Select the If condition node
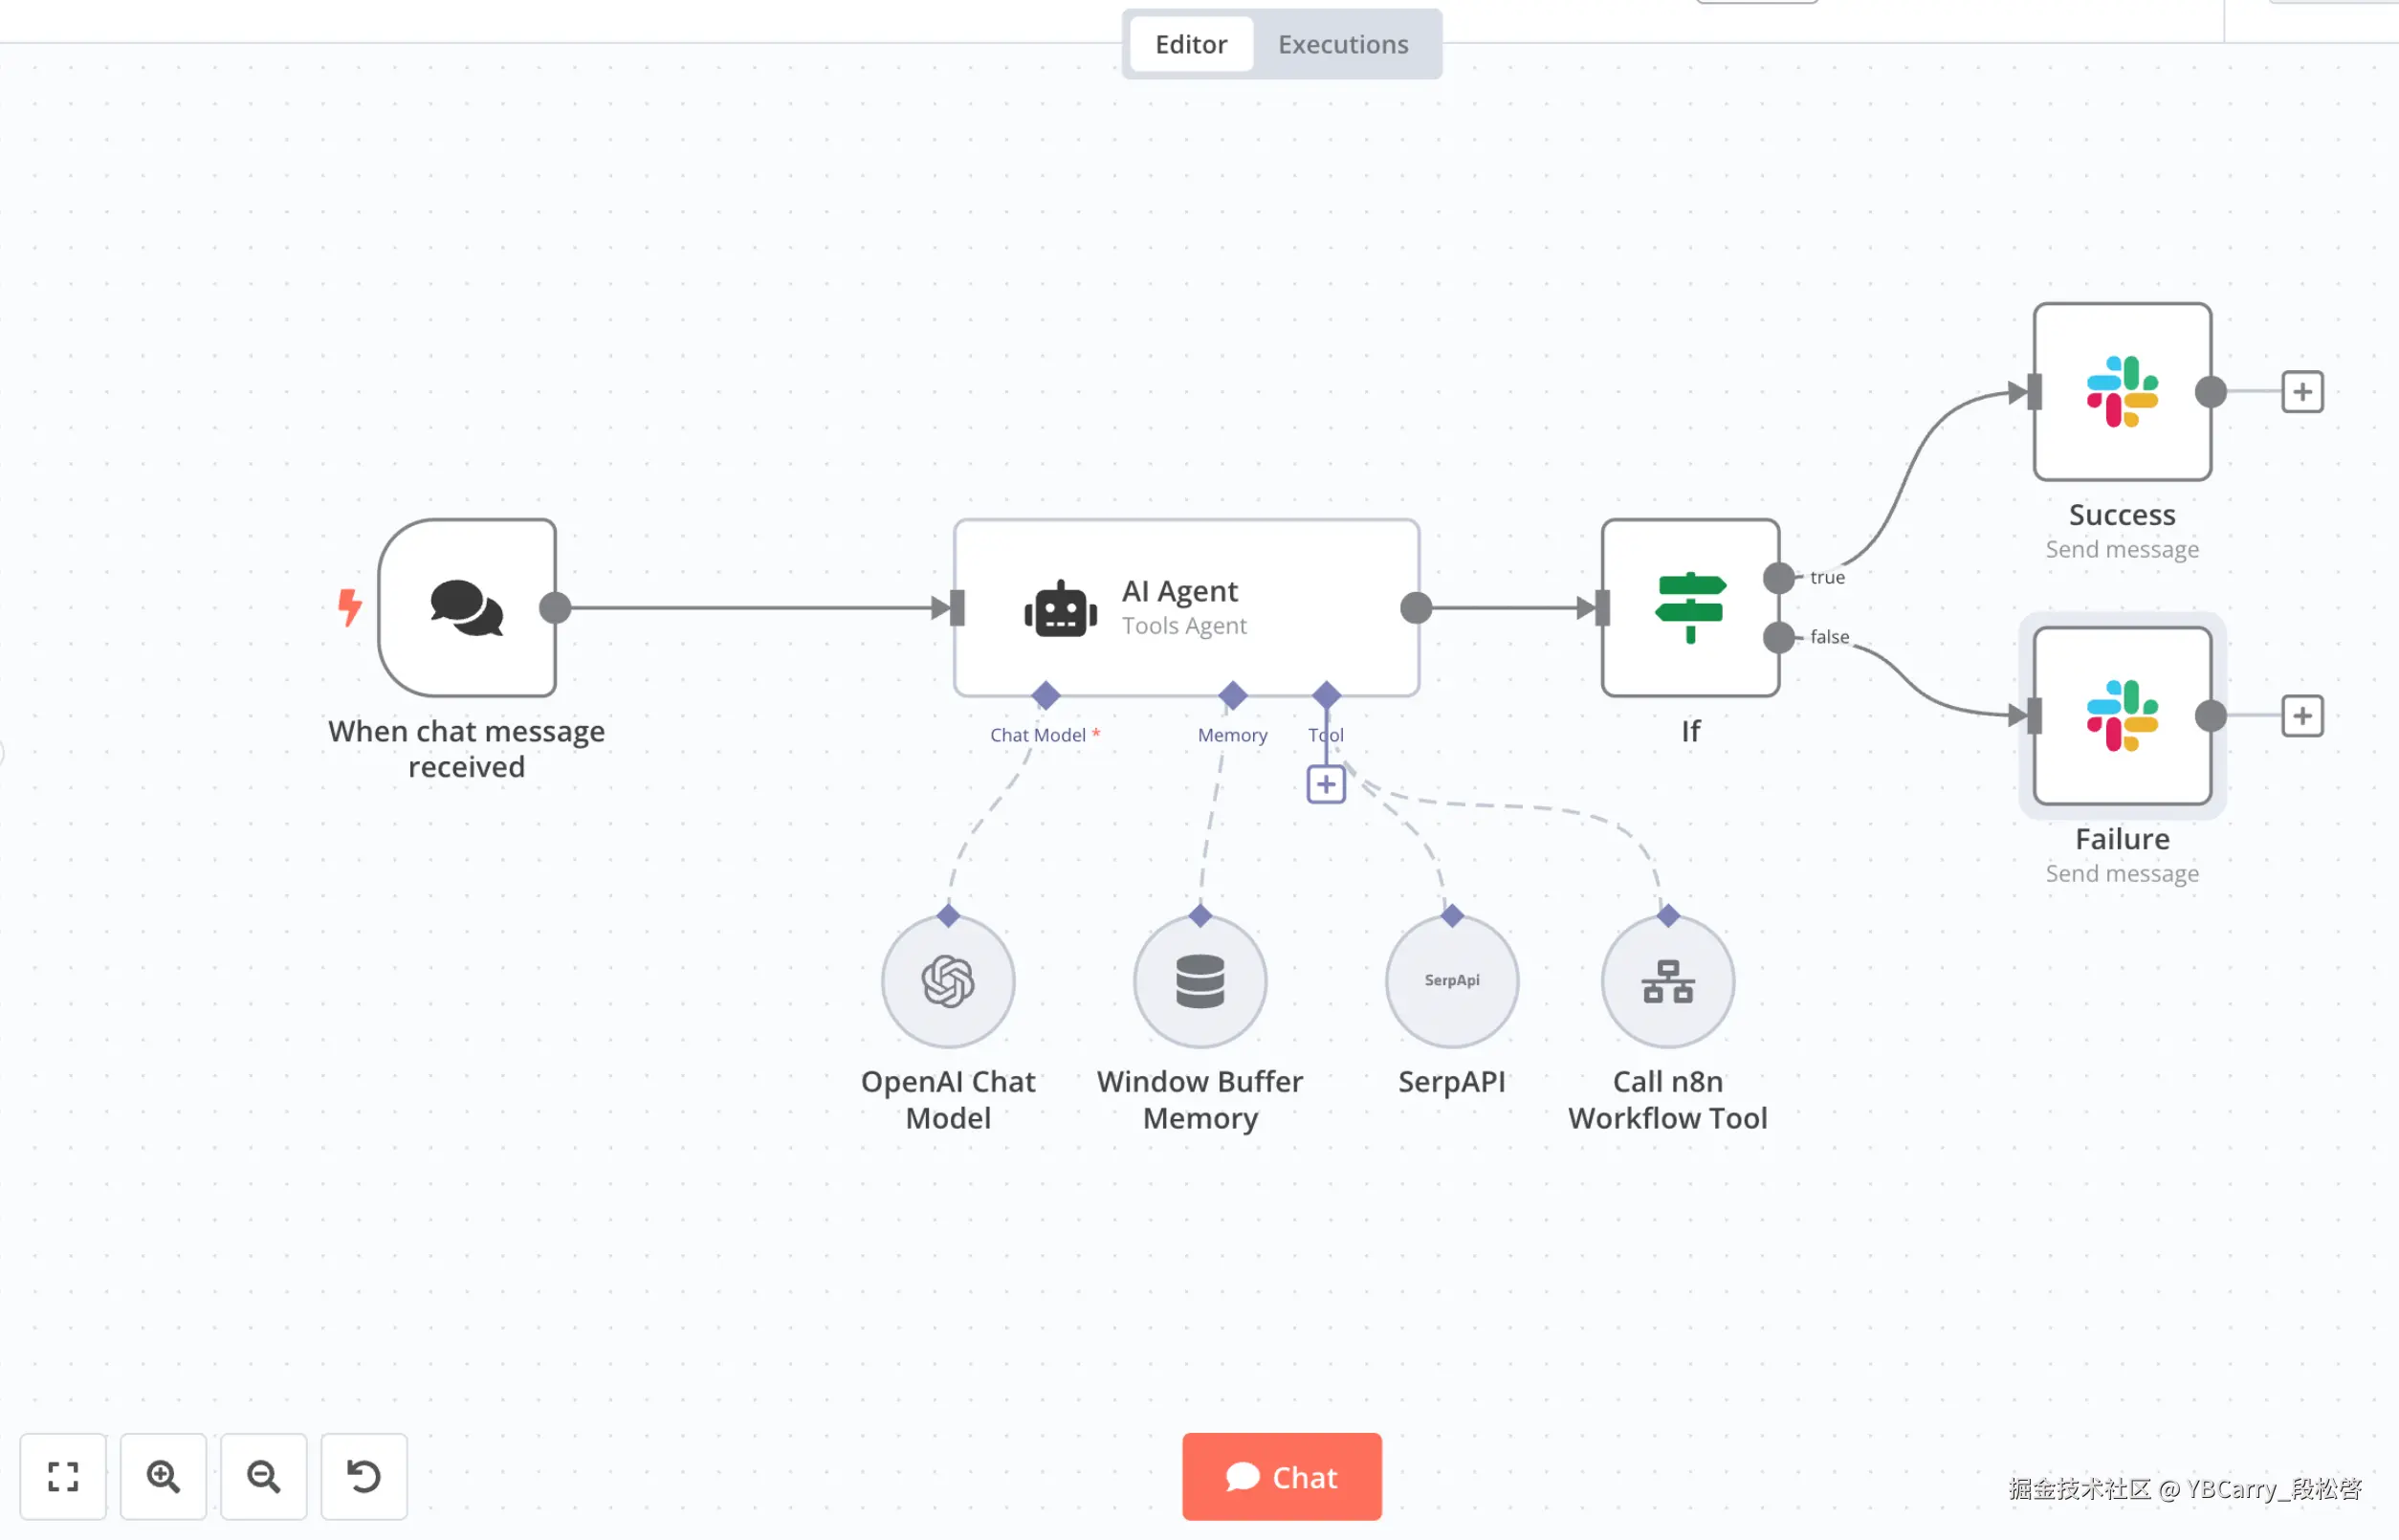This screenshot has height=1540, width=2399. 1690,607
